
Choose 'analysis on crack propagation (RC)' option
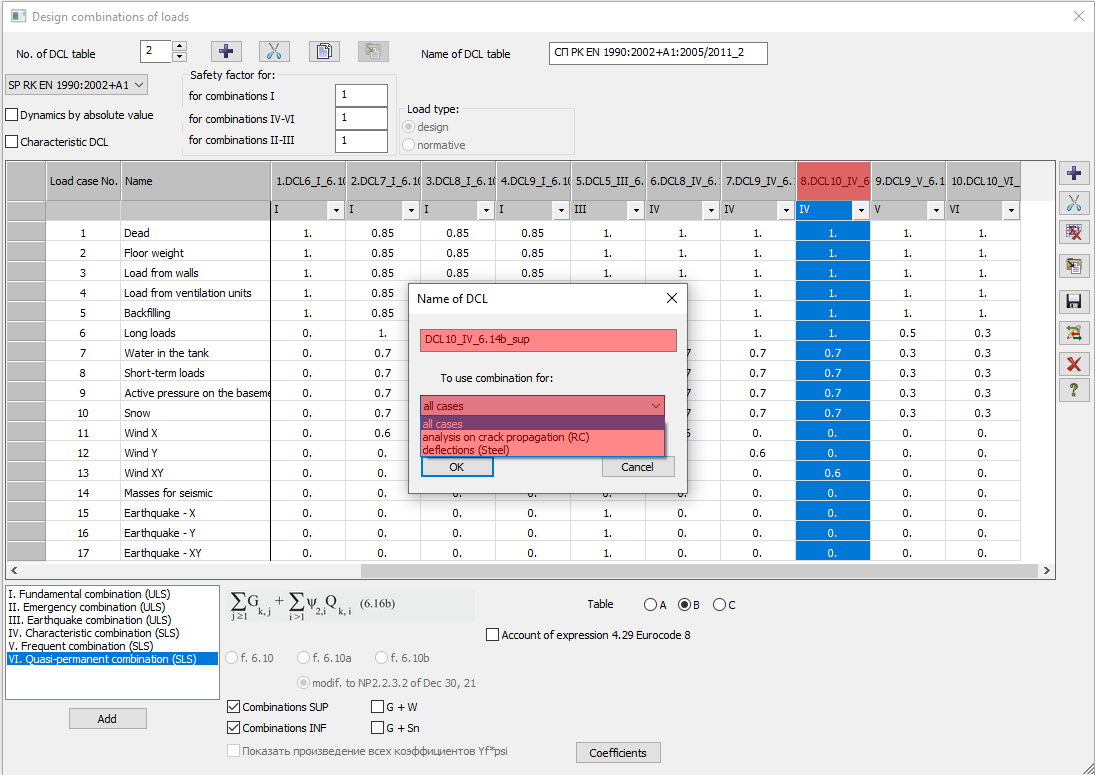(506, 437)
